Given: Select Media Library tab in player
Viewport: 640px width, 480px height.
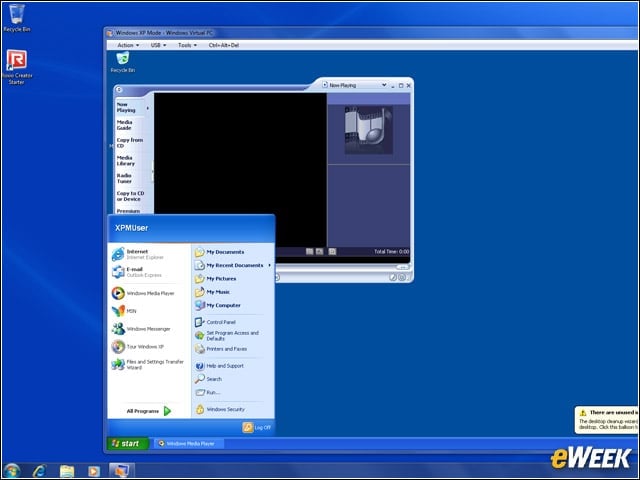Looking at the screenshot, I should [126, 160].
